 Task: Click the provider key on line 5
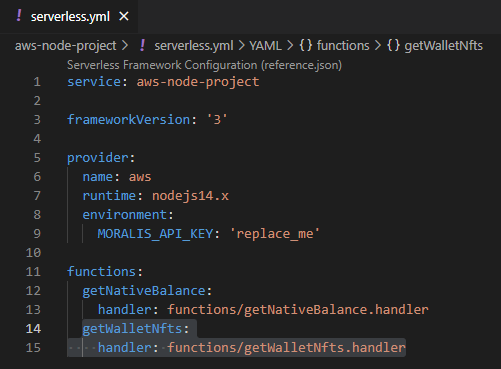(x=98, y=158)
